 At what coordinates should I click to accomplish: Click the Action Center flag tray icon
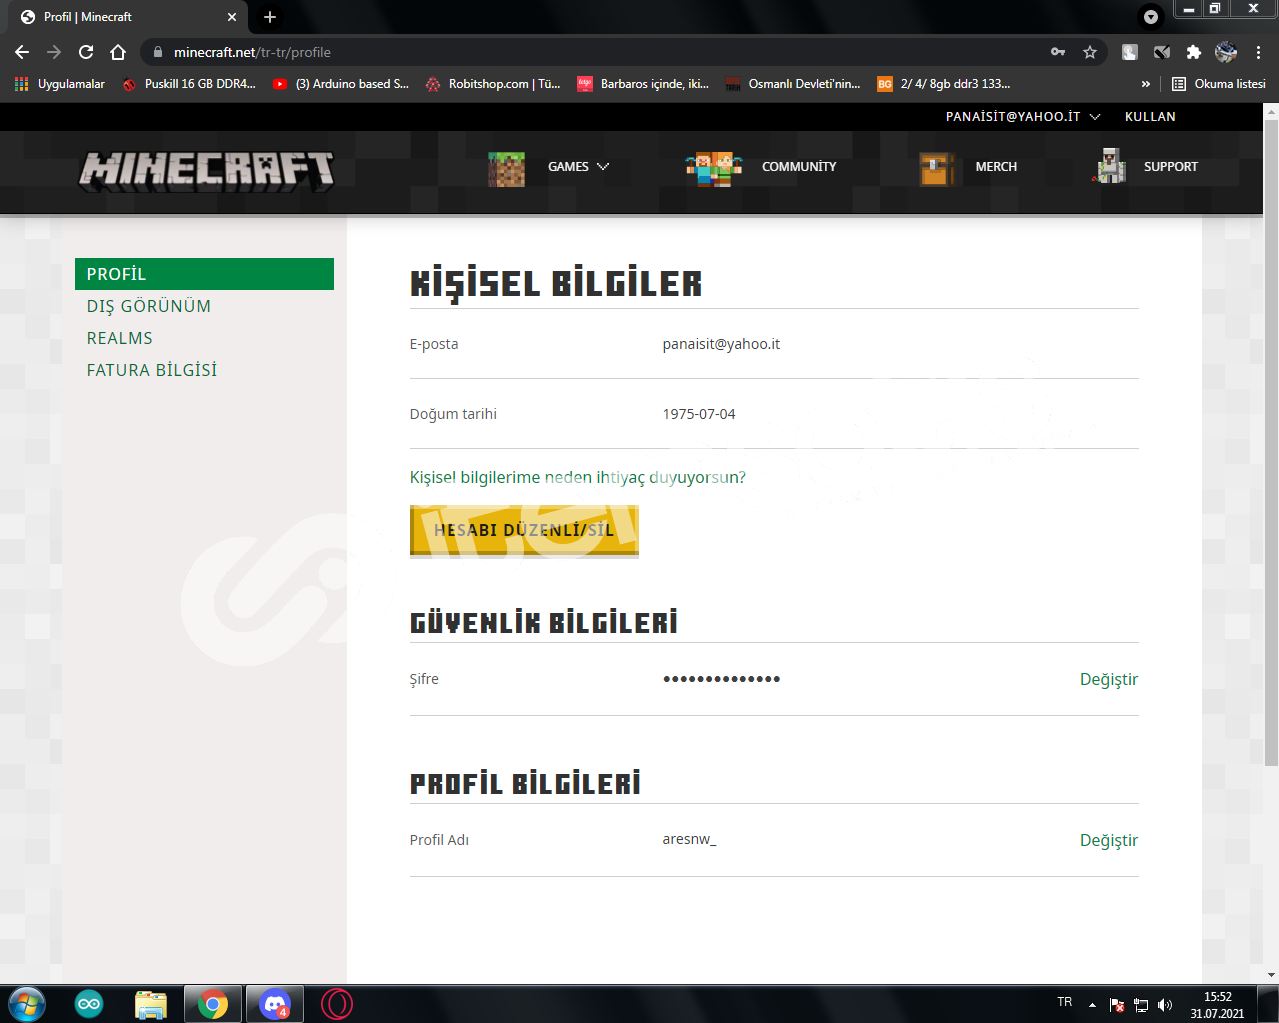pos(1117,1005)
